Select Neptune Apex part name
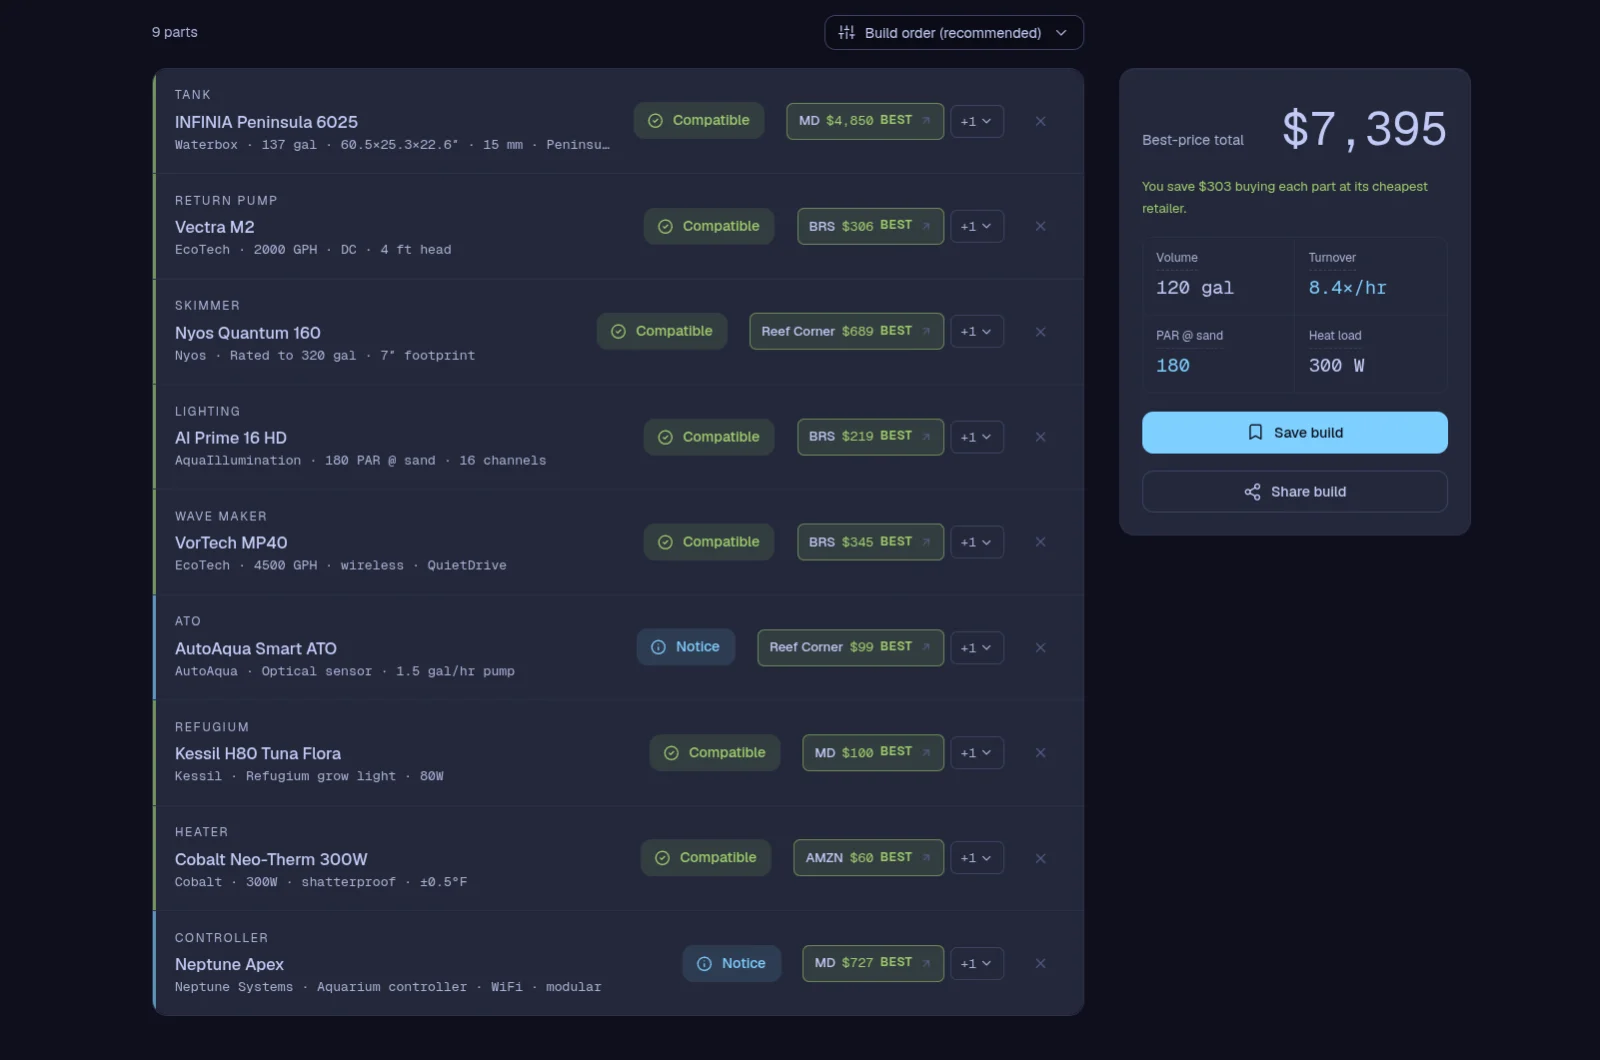 [229, 965]
